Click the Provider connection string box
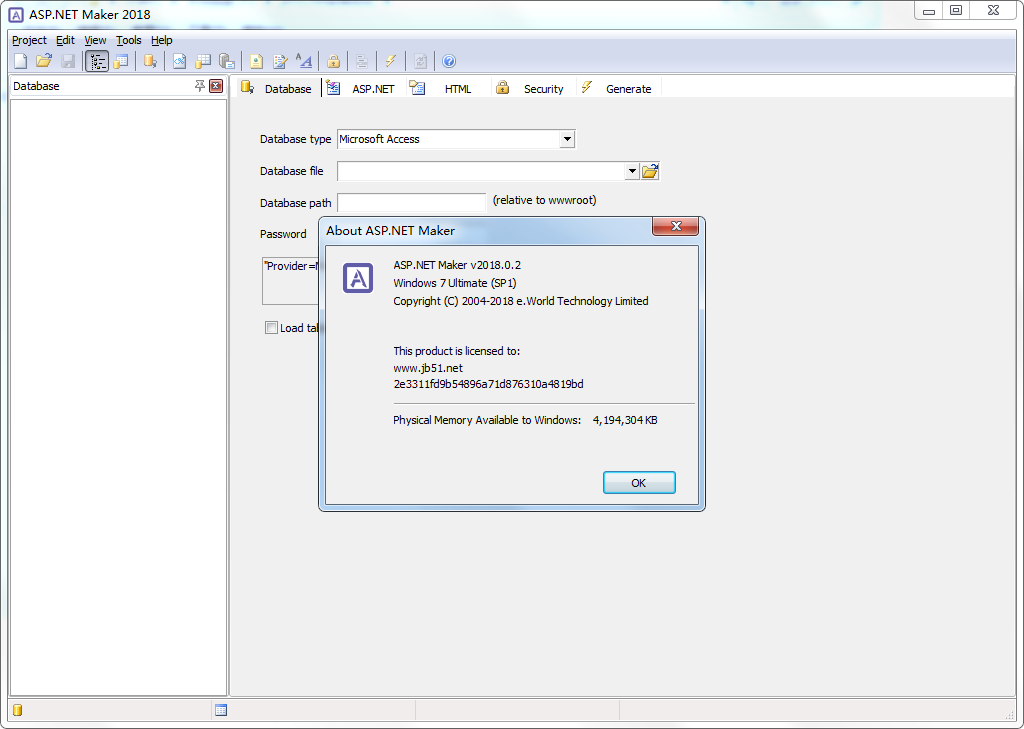 [291, 281]
